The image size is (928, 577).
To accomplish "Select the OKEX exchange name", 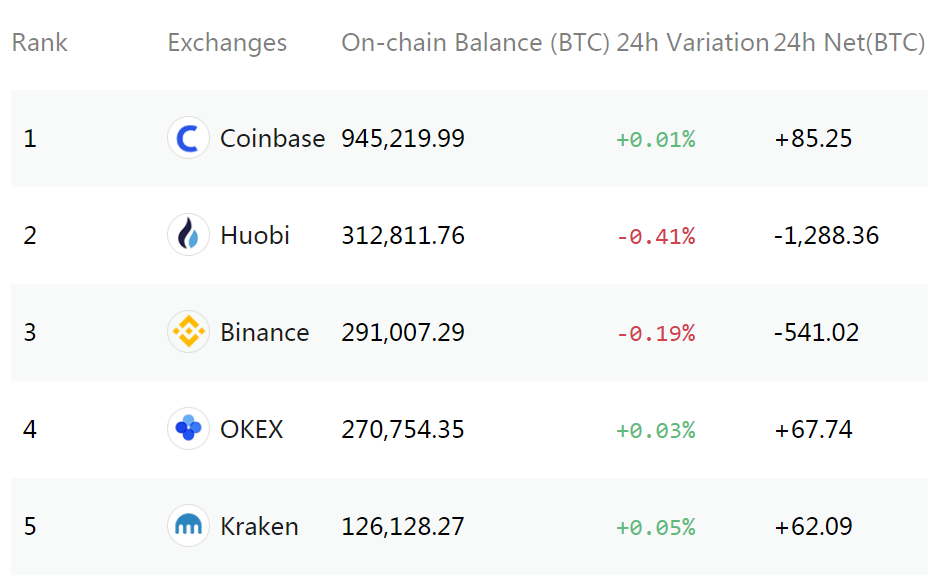I will (x=252, y=430).
